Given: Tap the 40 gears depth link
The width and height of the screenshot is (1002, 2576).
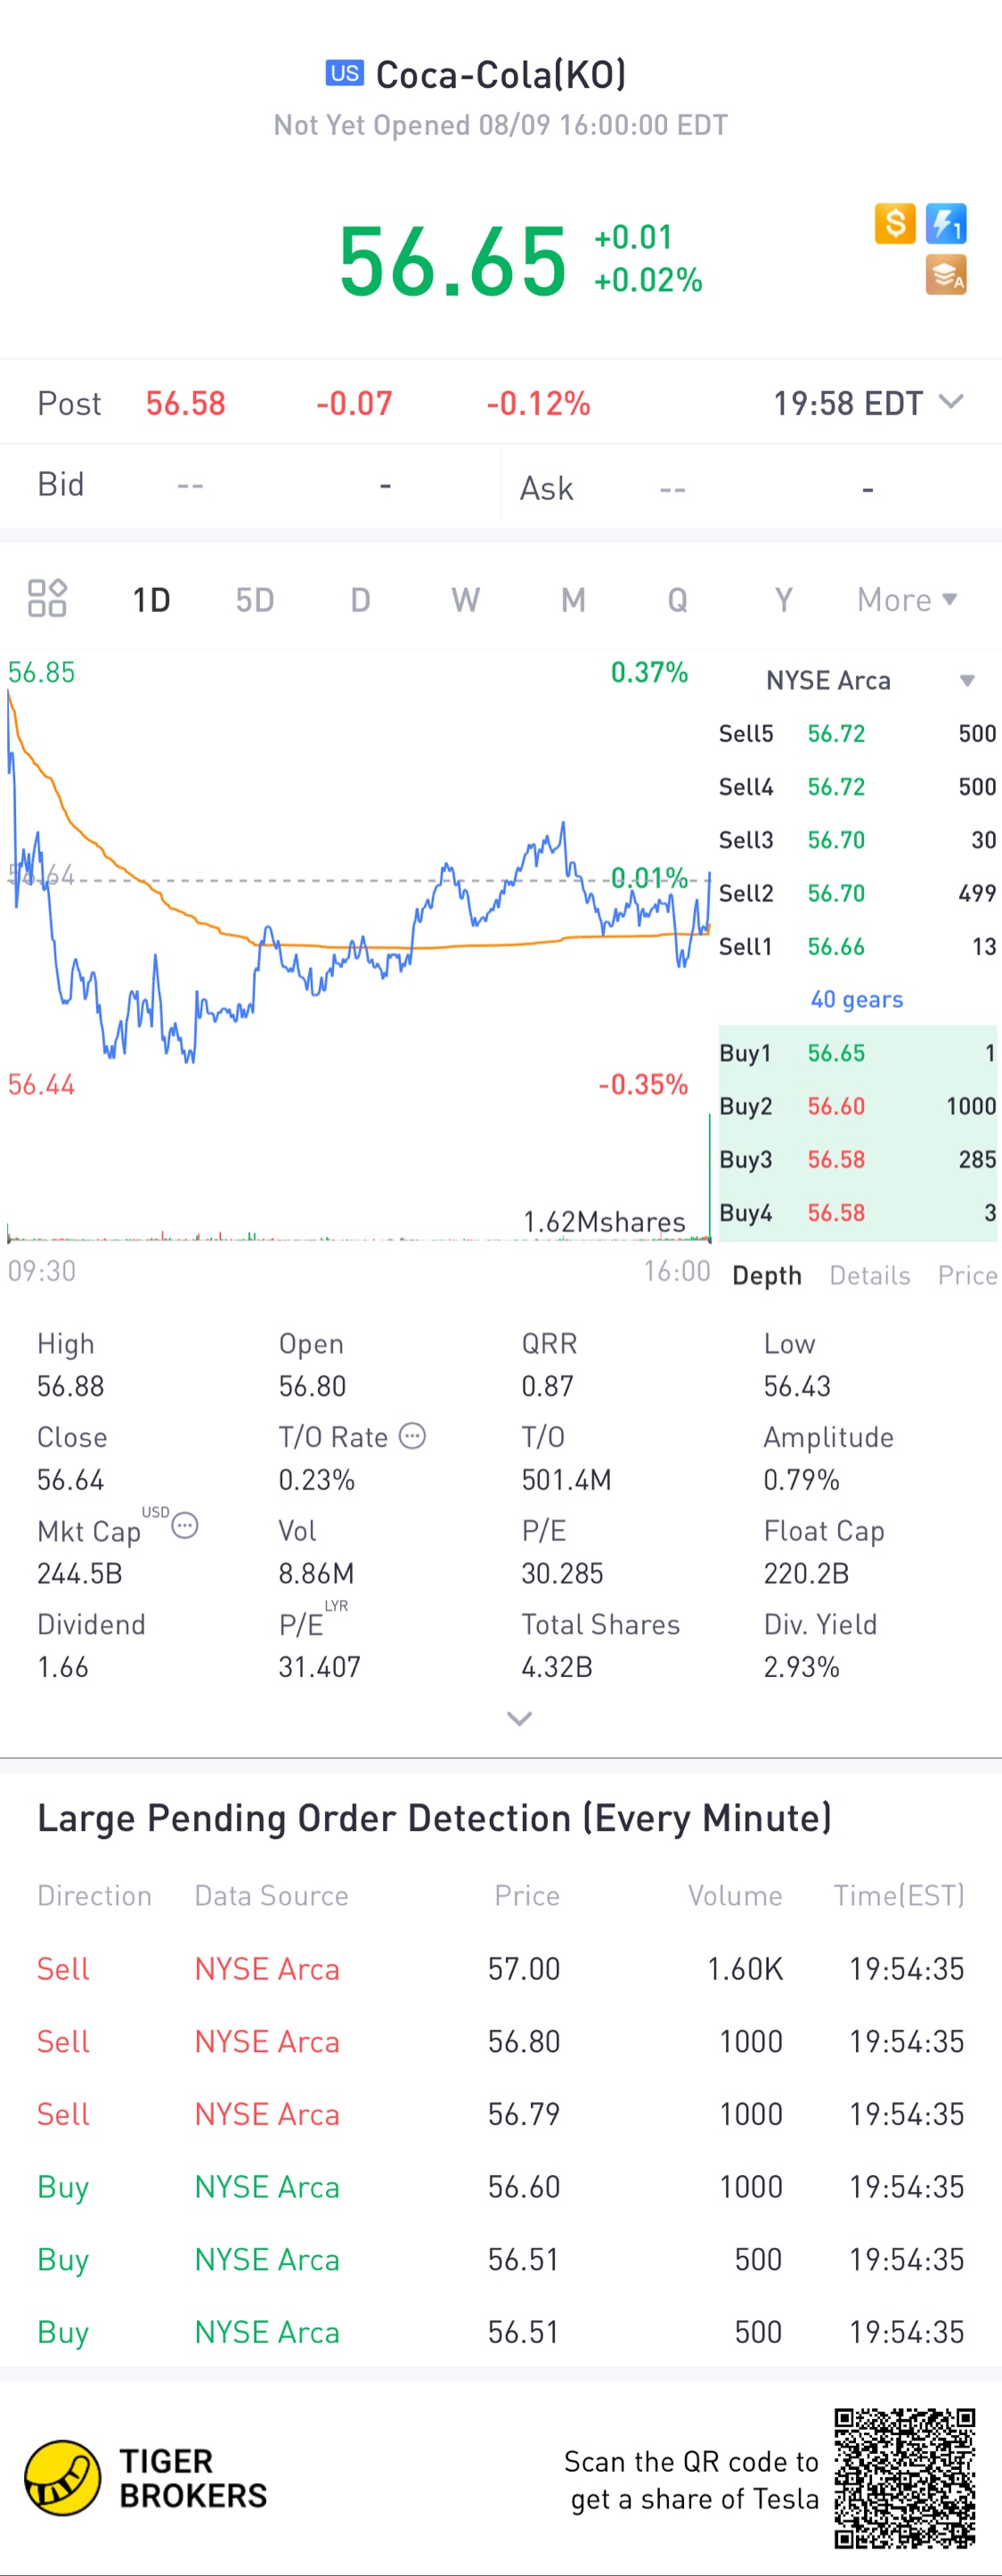Looking at the screenshot, I should [x=856, y=999].
